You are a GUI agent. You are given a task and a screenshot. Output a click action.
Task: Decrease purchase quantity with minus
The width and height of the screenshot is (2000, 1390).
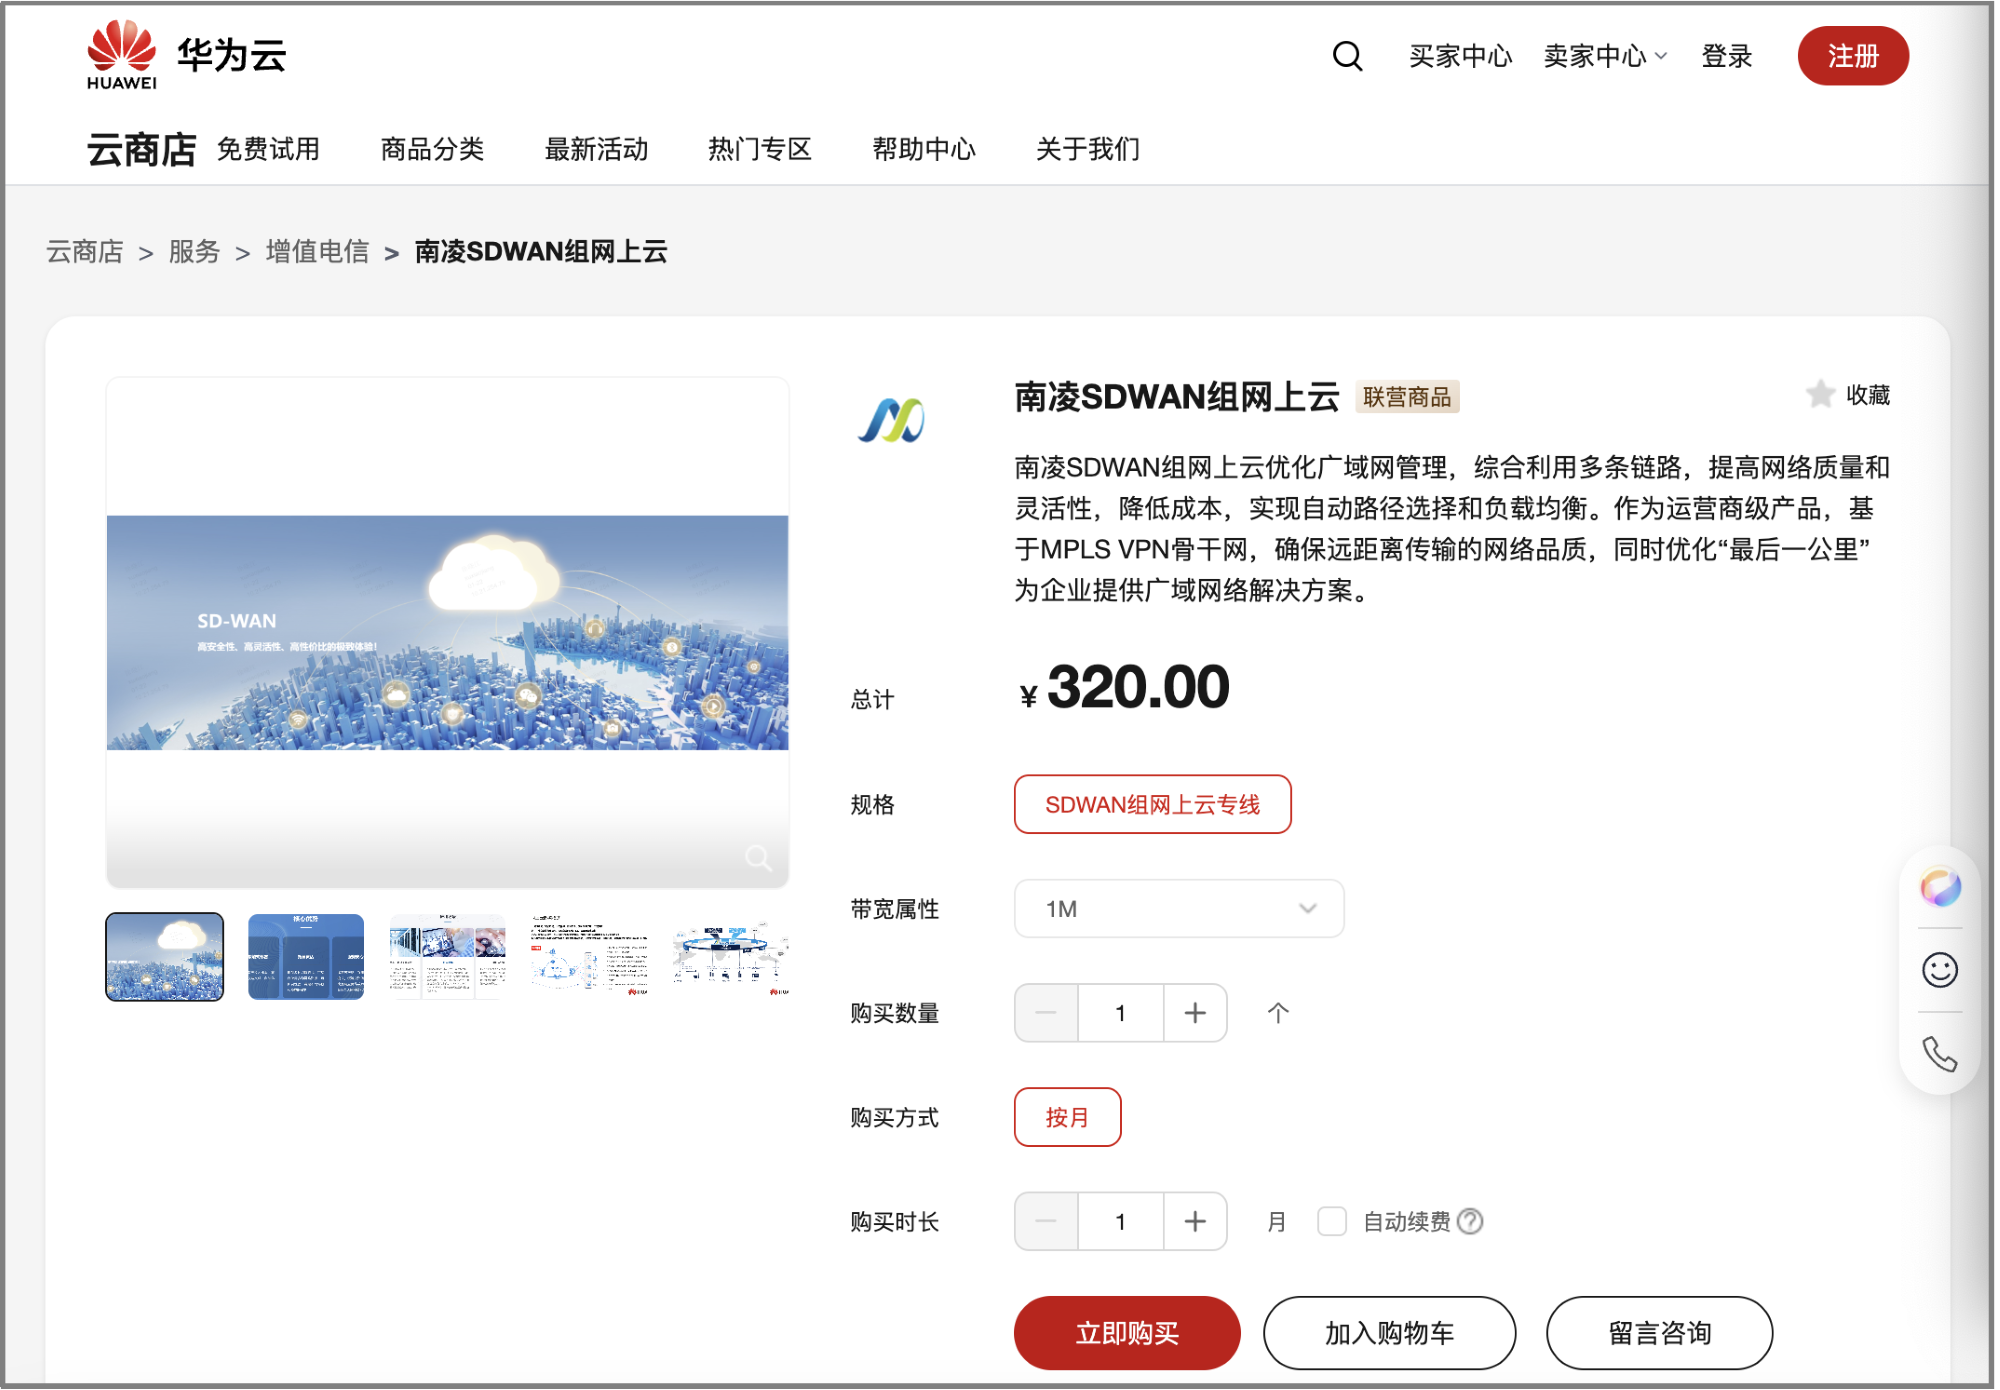tap(1046, 1013)
